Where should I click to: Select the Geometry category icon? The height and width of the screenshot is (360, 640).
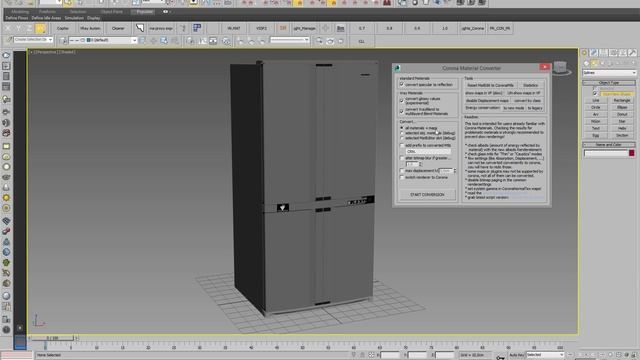[x=586, y=63]
